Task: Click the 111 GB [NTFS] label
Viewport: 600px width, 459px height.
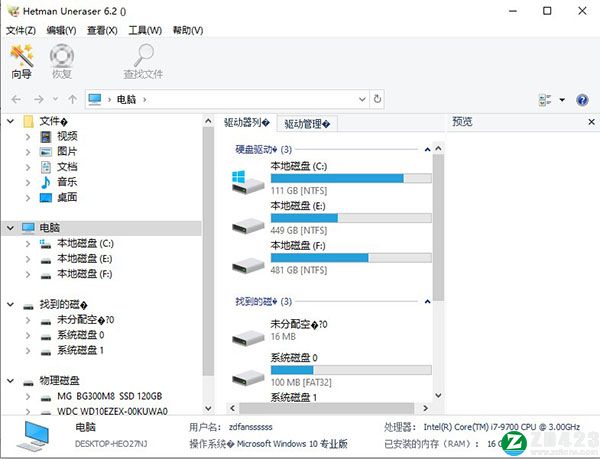Action: coord(299,190)
